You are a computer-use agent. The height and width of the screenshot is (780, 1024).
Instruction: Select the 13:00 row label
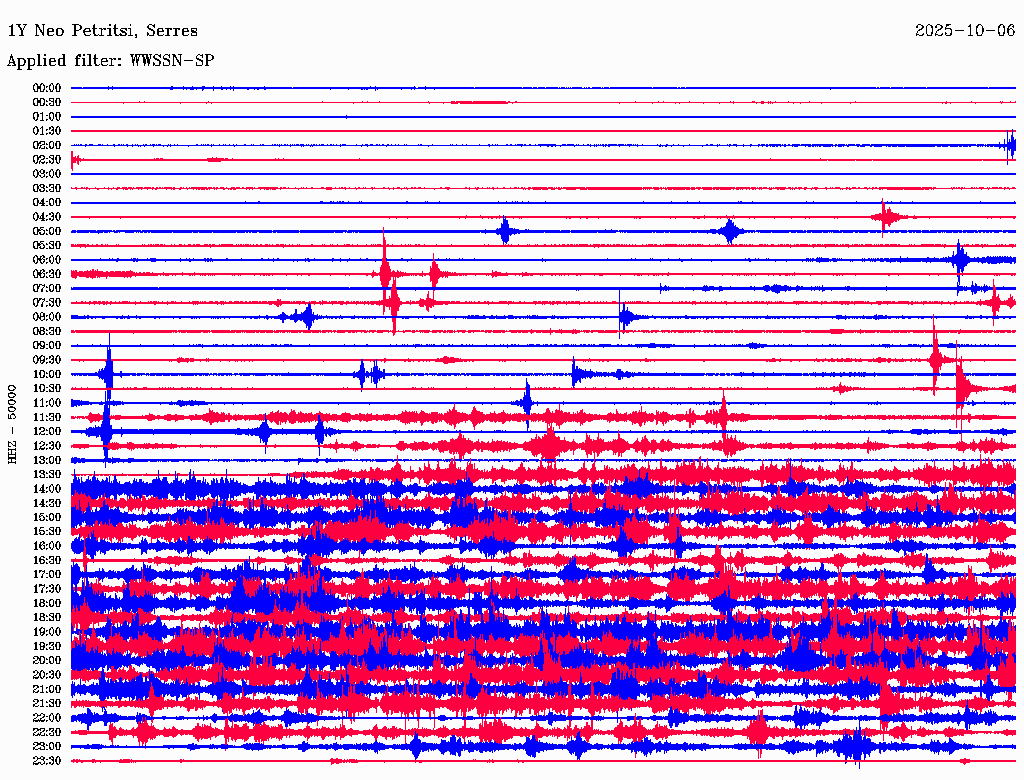coord(46,461)
